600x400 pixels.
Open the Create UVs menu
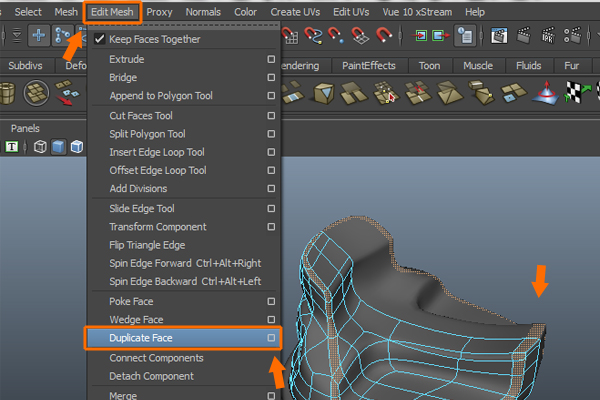(295, 12)
